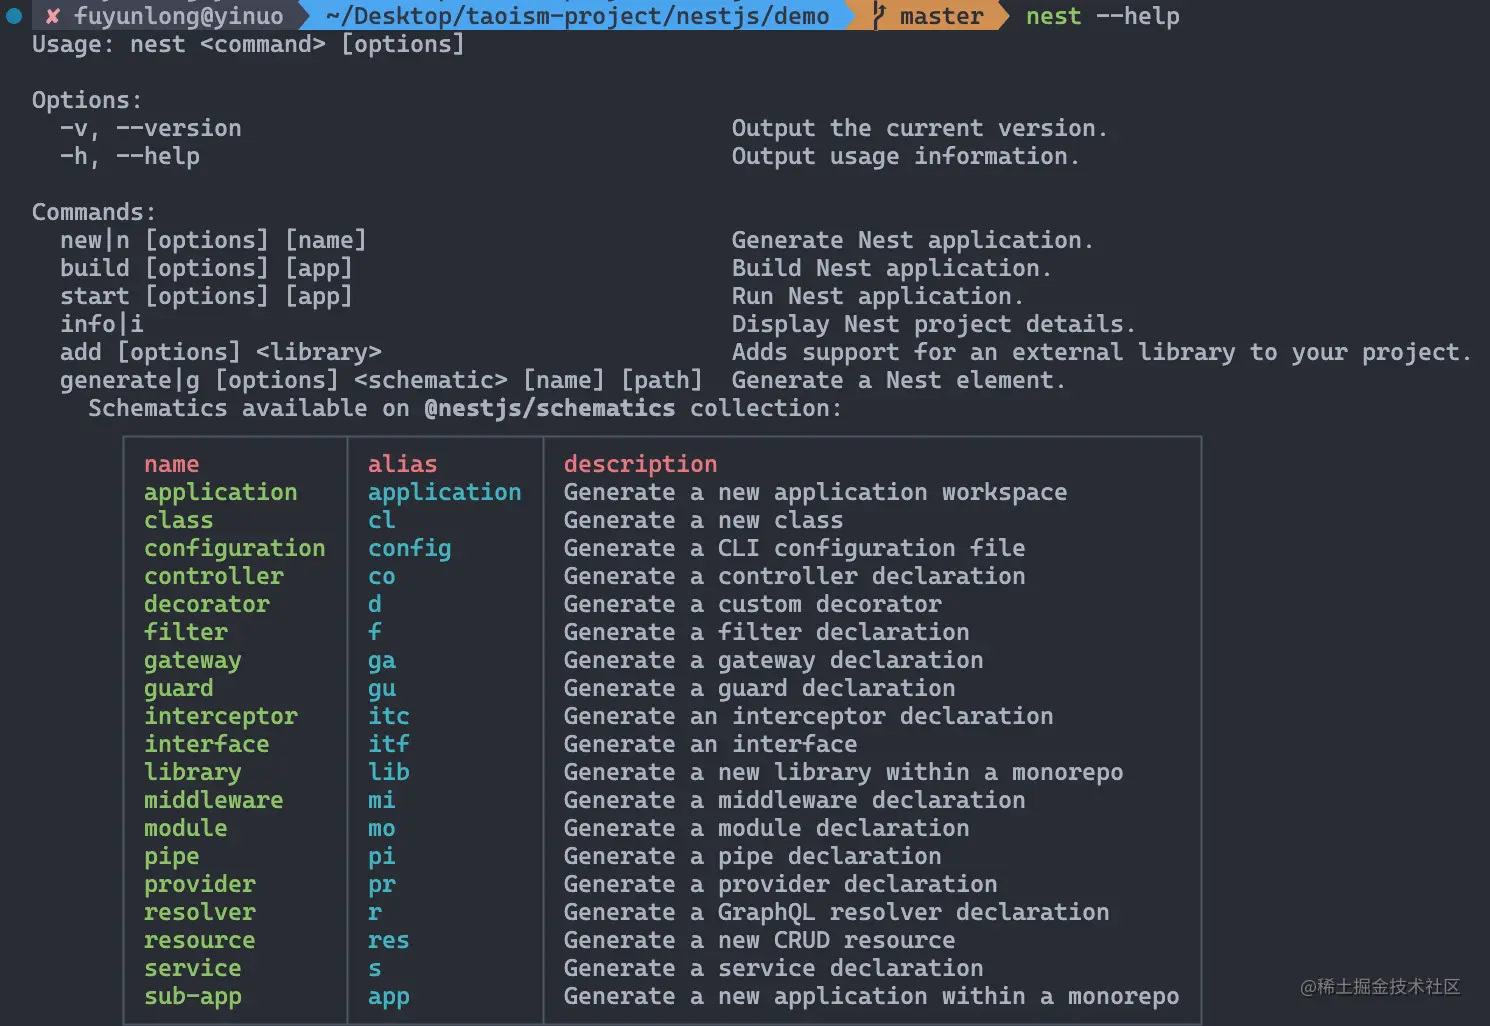The width and height of the screenshot is (1490, 1026).
Task: Click the 'Options:' heading
Action: (87, 100)
